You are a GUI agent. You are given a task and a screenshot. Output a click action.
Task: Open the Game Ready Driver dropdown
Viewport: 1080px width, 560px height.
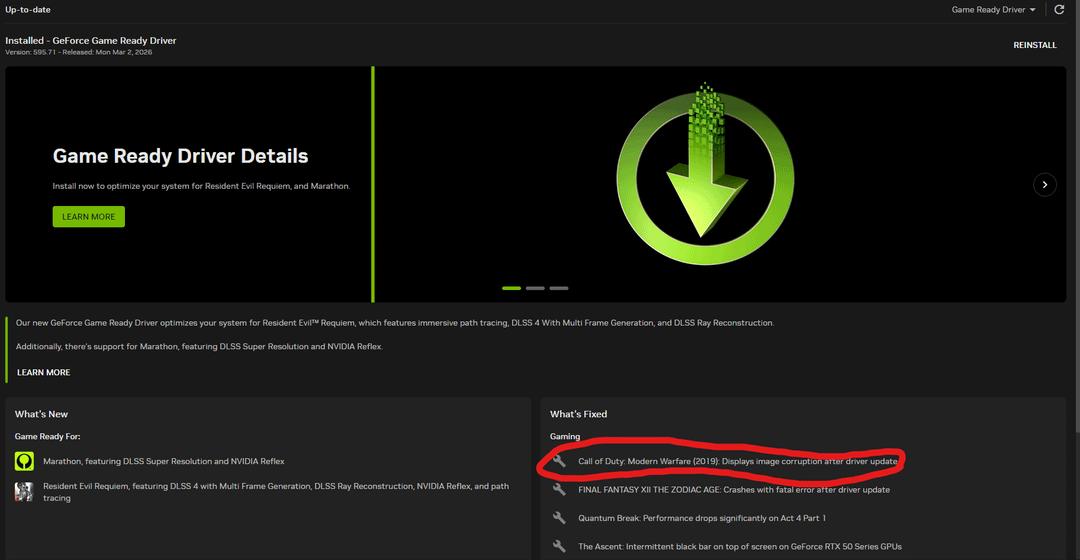click(995, 10)
